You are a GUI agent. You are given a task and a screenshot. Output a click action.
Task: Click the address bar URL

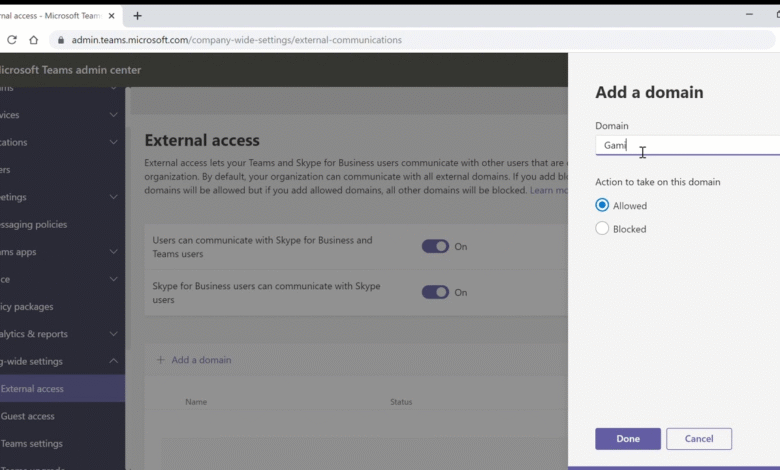[236, 40]
